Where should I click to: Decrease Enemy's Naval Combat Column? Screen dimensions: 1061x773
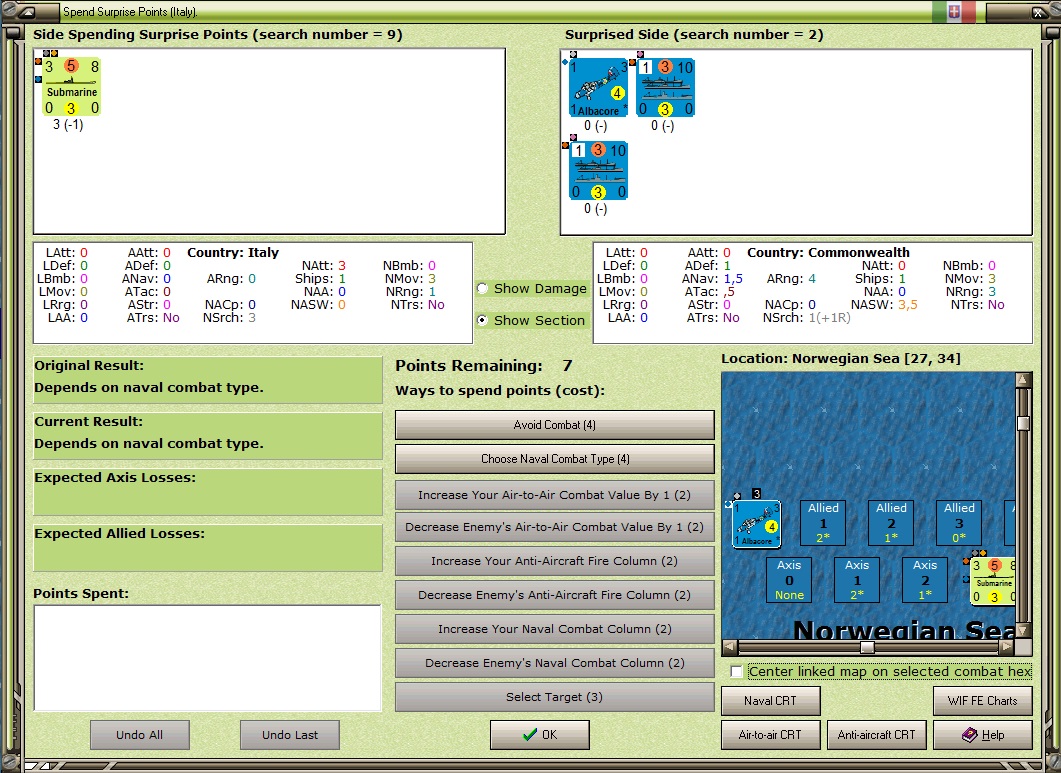coord(554,663)
